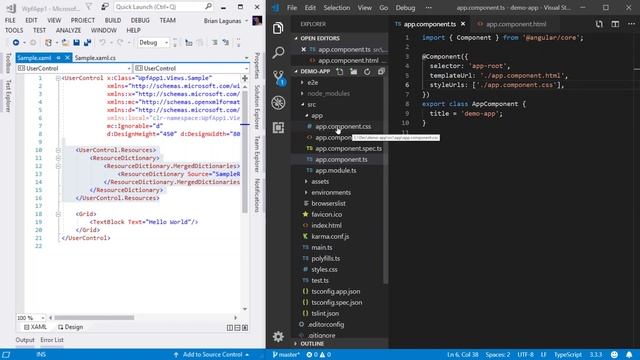This screenshot has height=360, width=640.
Task: Collapse UserControl.Resources code region on line 10
Action: [x=58, y=150]
